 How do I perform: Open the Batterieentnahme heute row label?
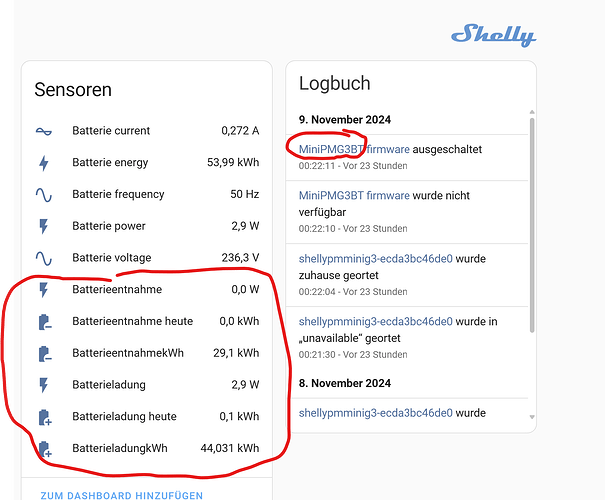(132, 321)
